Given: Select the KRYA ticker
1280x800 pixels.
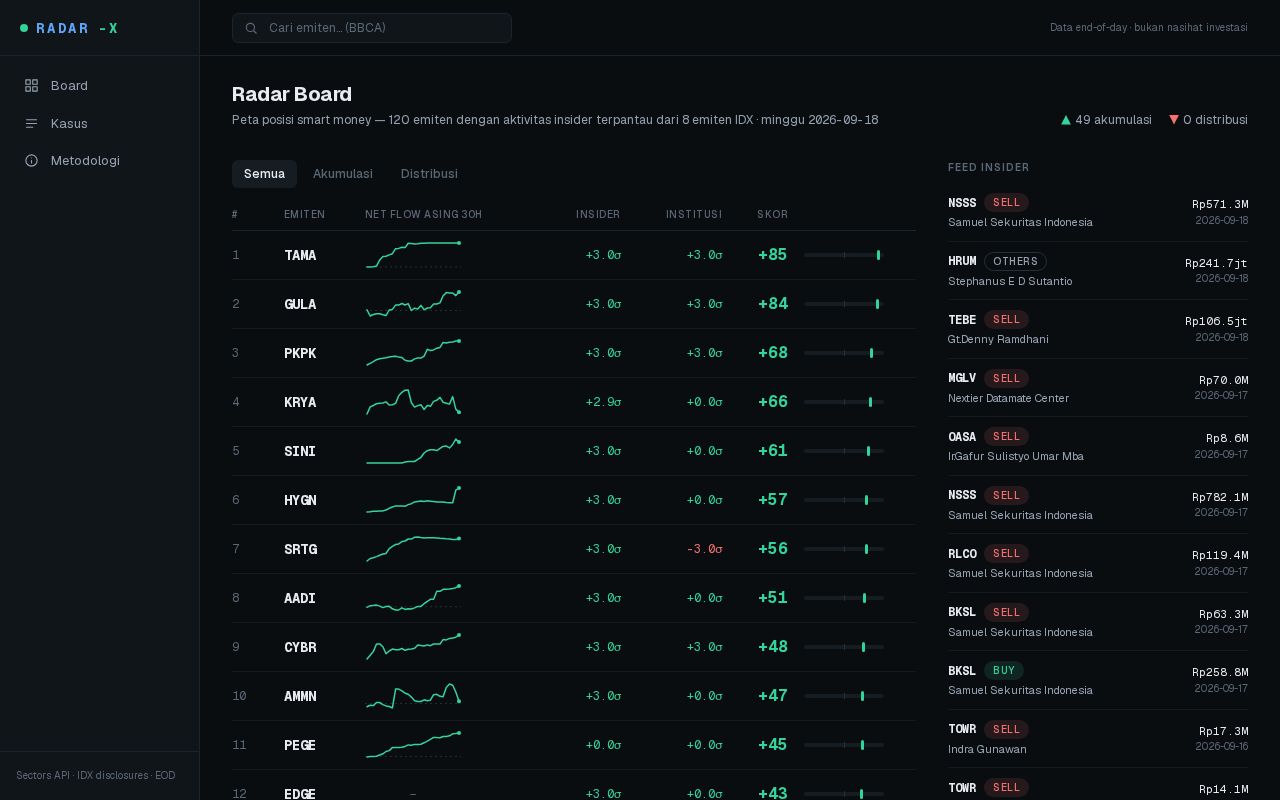Looking at the screenshot, I should (x=300, y=402).
